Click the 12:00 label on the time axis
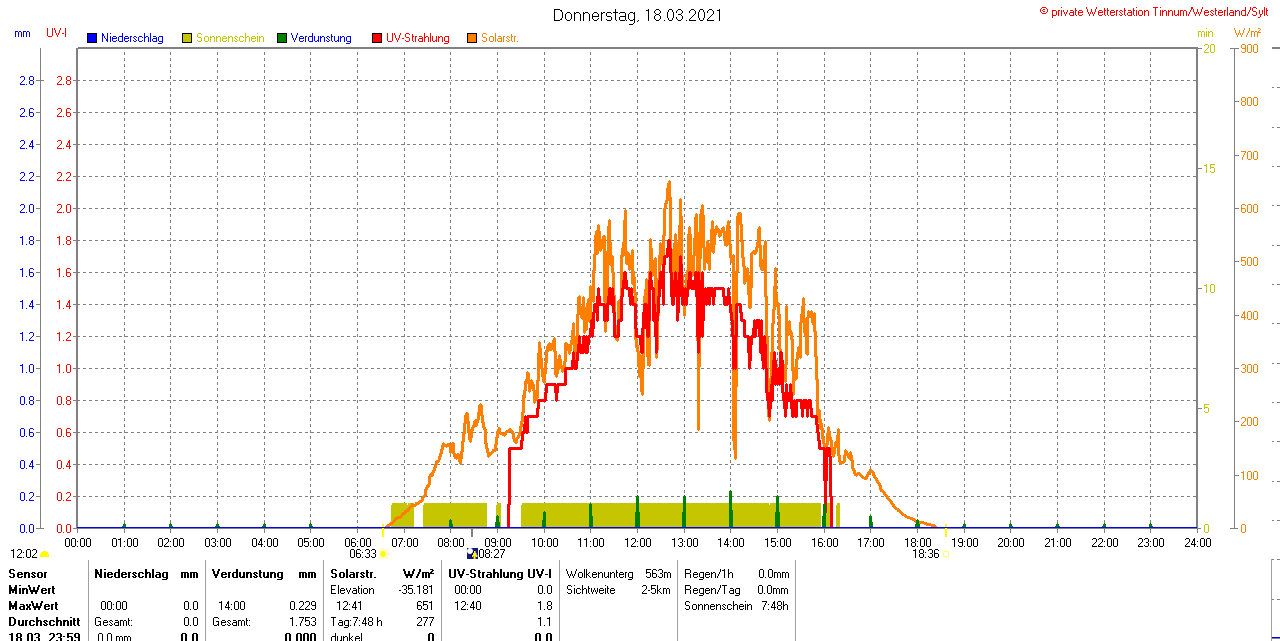1280x641 pixels. [x=637, y=543]
